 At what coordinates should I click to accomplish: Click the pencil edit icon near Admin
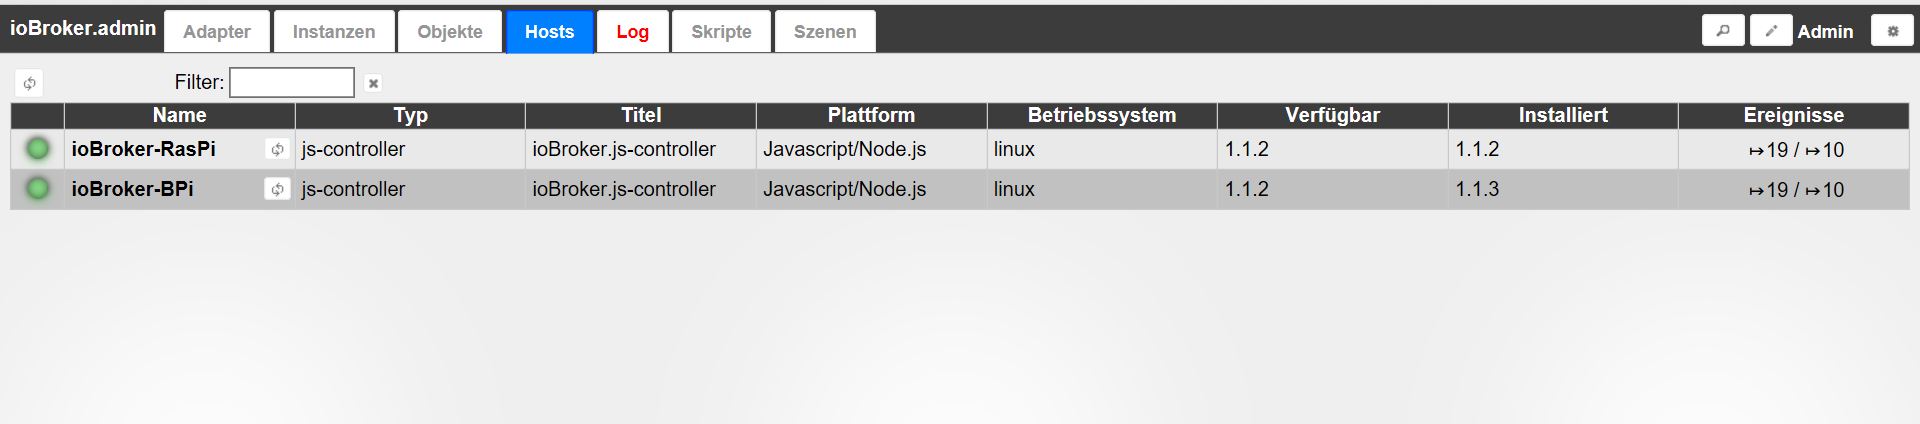1770,31
